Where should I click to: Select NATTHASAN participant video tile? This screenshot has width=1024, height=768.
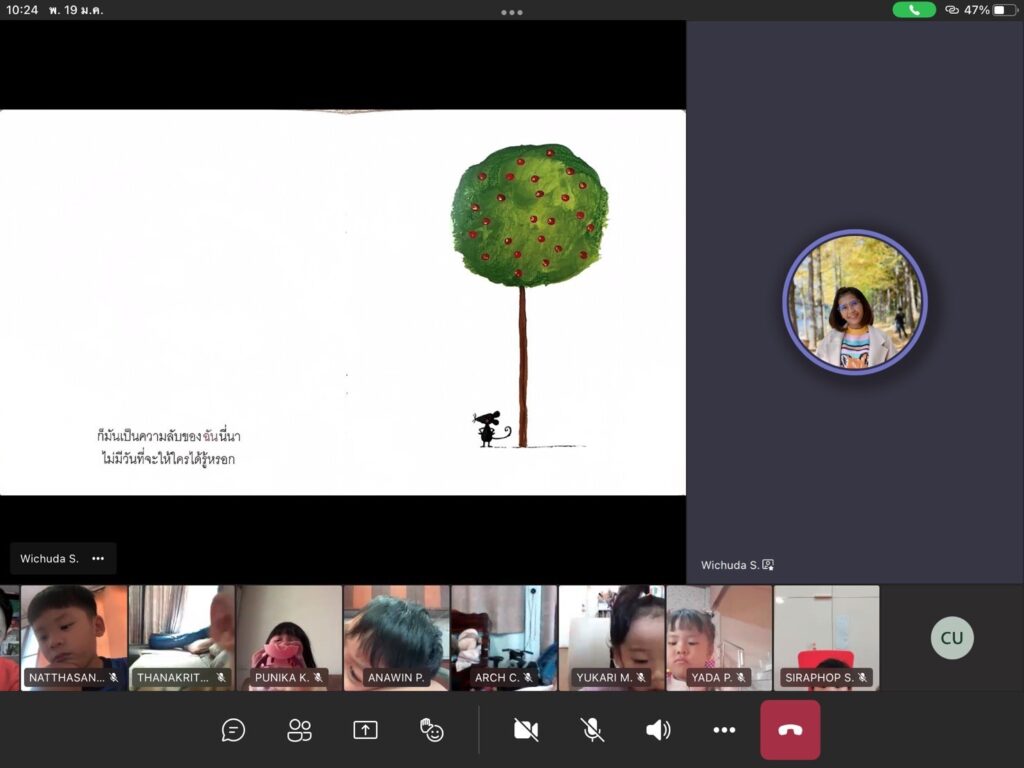point(74,637)
